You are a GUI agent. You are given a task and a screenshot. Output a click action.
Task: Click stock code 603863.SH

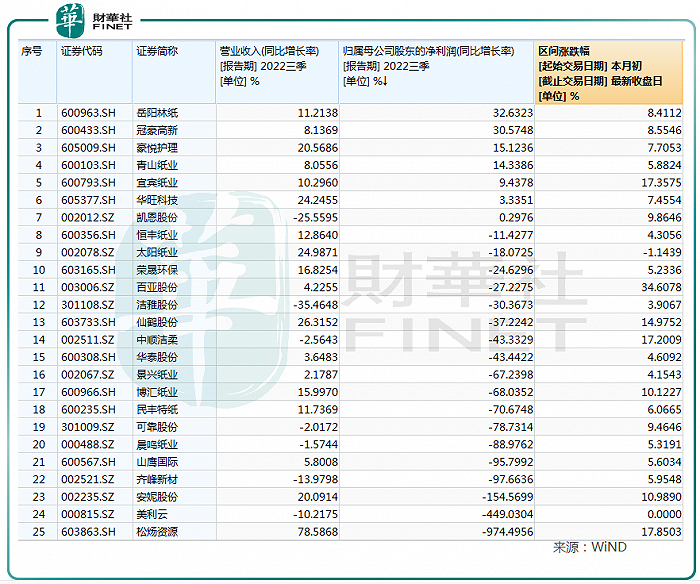[88, 532]
